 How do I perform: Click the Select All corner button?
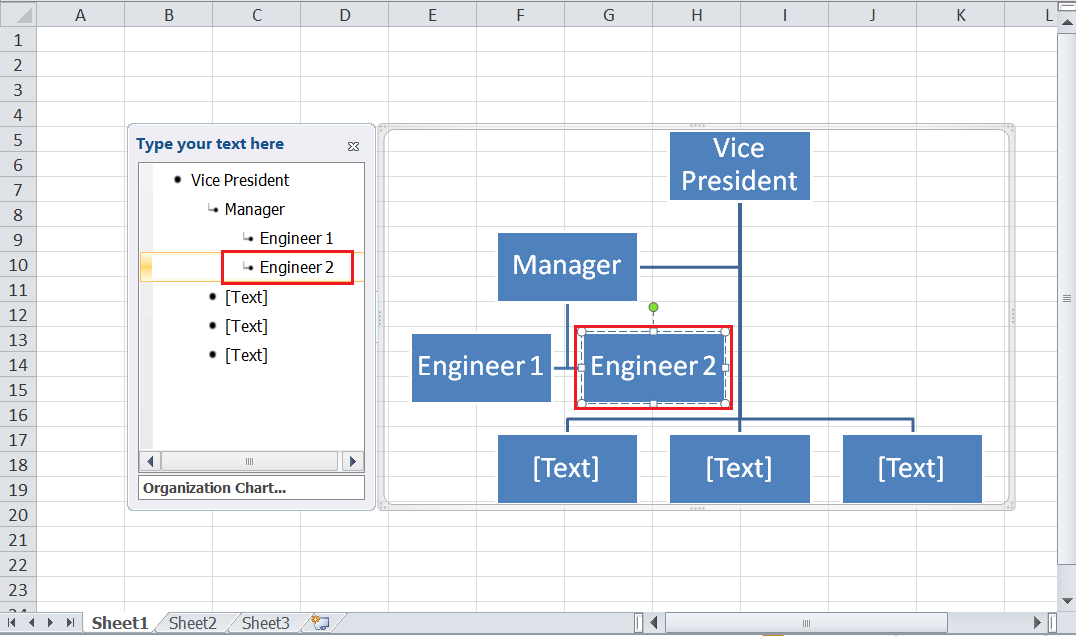tap(18, 14)
